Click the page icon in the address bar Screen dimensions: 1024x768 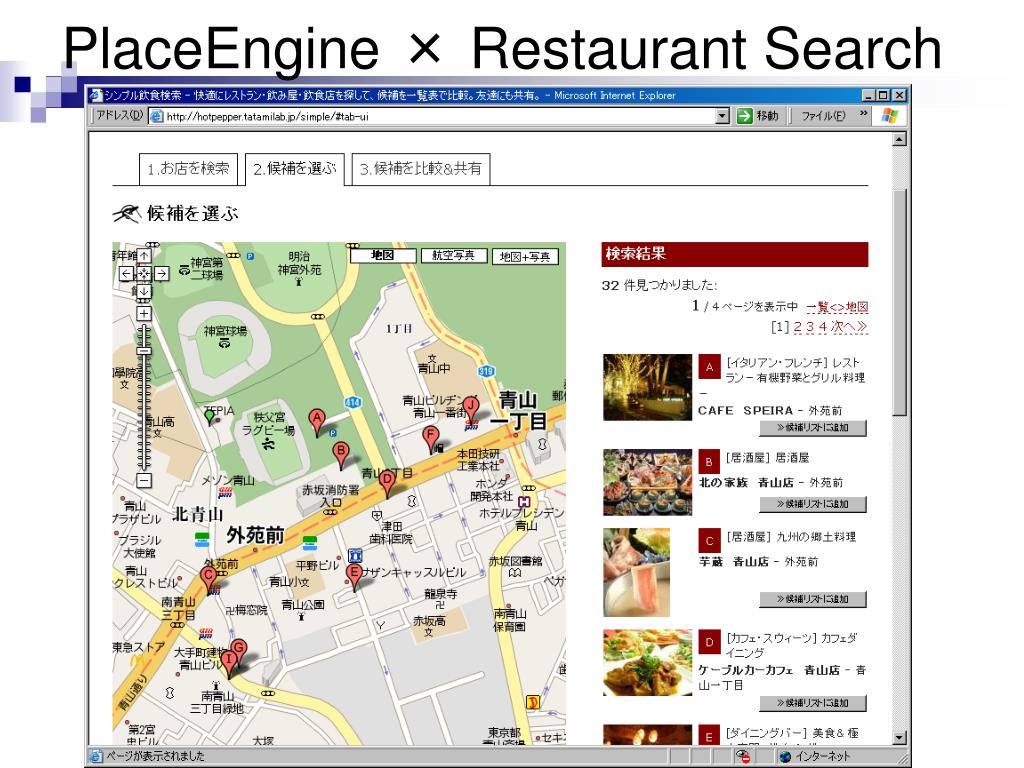[156, 116]
